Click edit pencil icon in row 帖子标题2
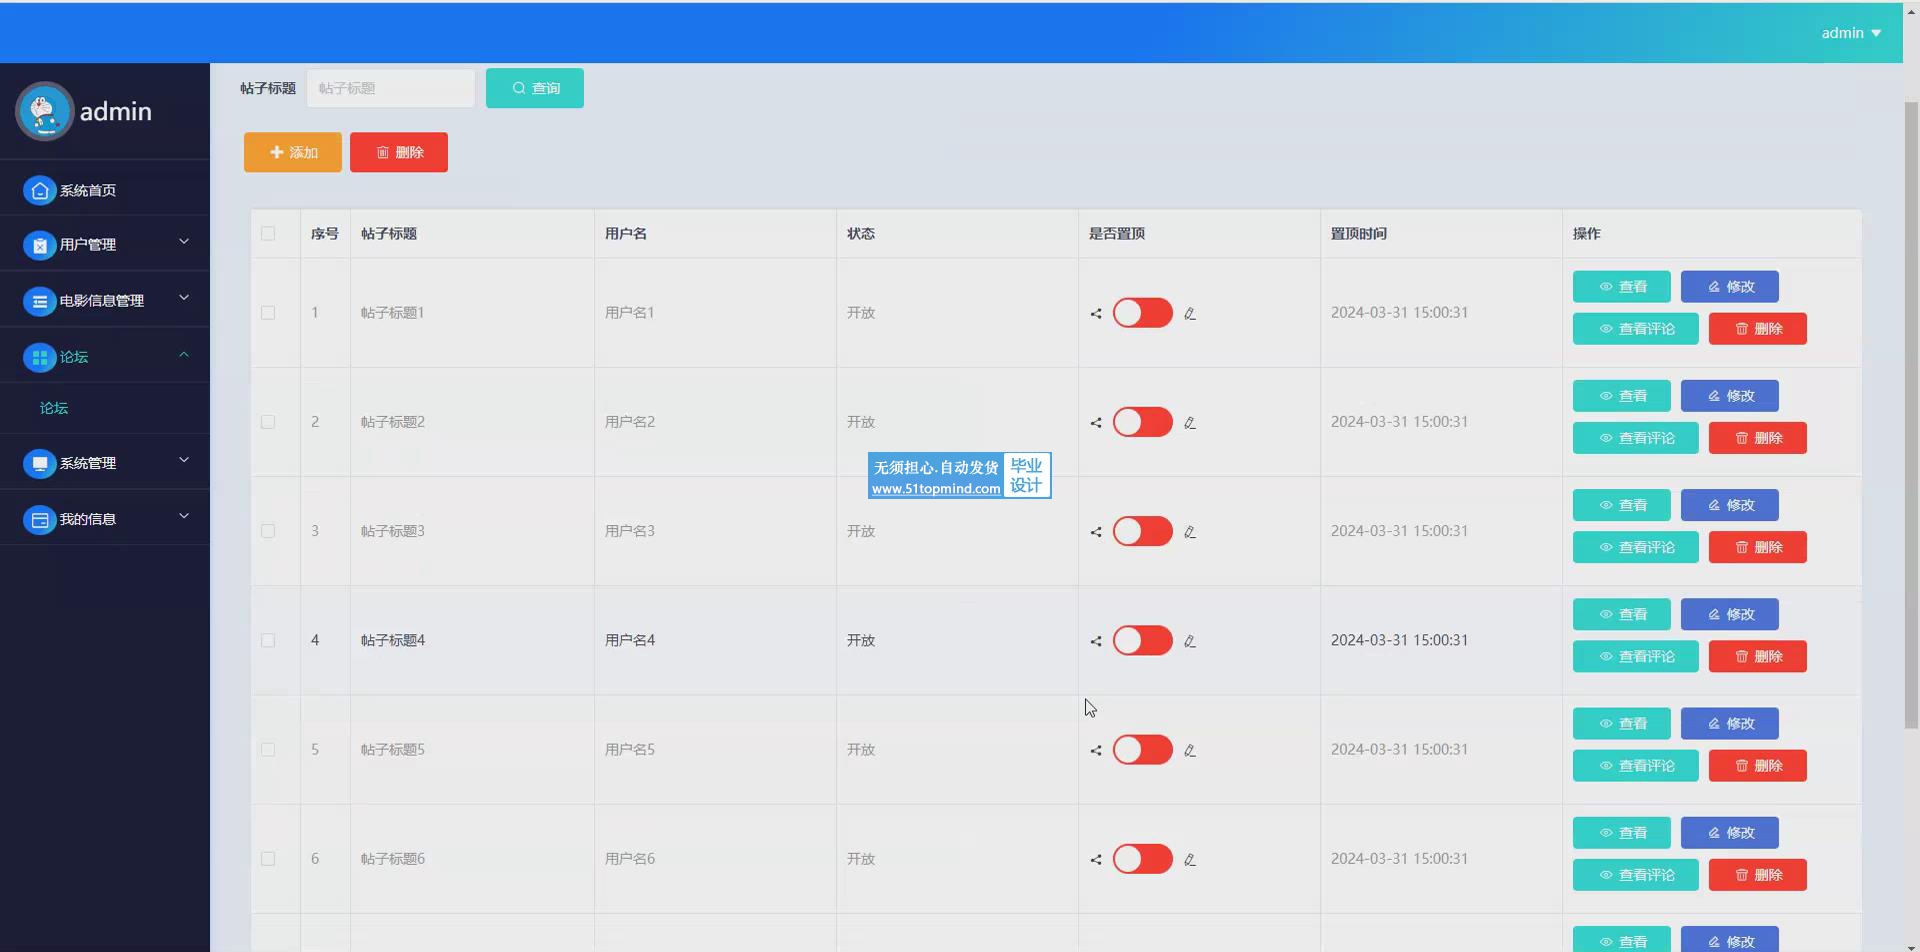The width and height of the screenshot is (1920, 952). click(1190, 422)
